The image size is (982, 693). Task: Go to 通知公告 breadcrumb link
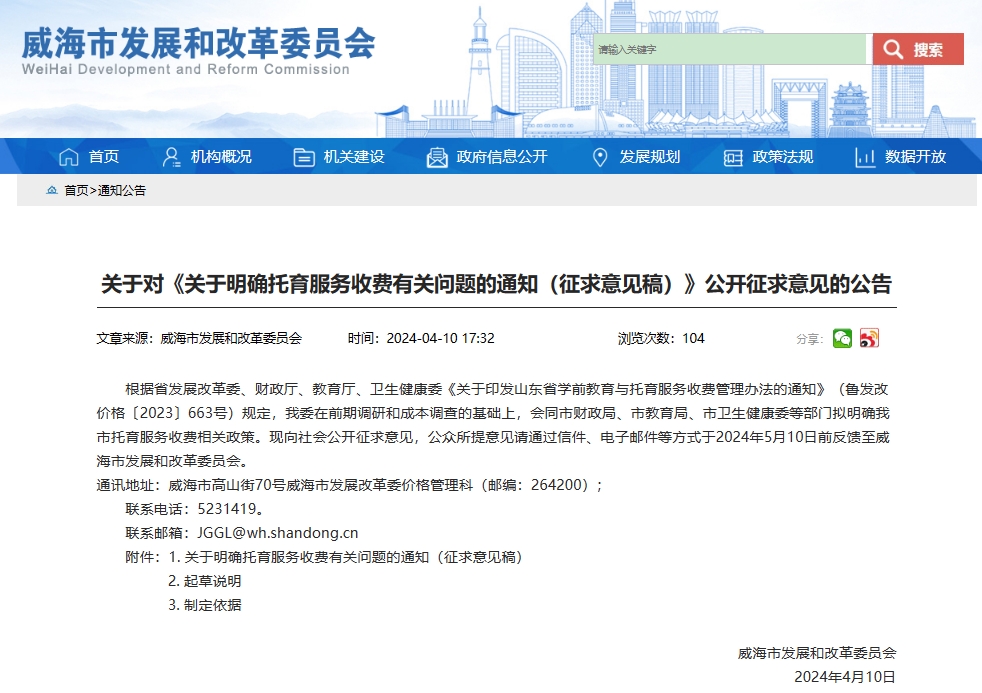(122, 190)
